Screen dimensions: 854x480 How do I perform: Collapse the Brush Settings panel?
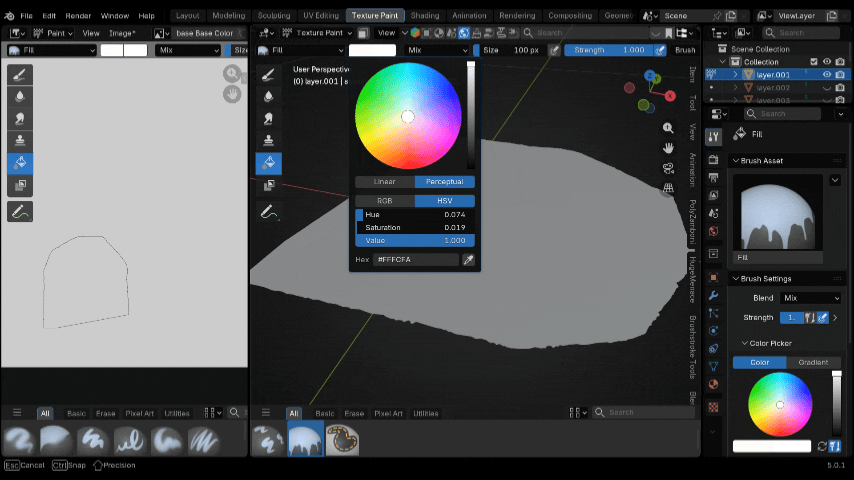[x=736, y=278]
